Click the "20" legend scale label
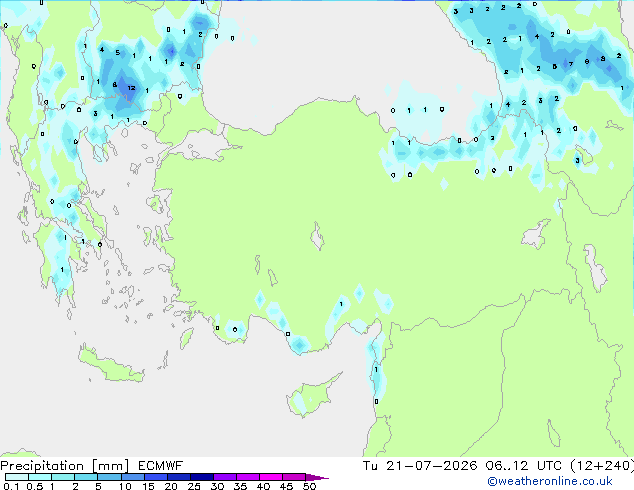 [171, 486]
